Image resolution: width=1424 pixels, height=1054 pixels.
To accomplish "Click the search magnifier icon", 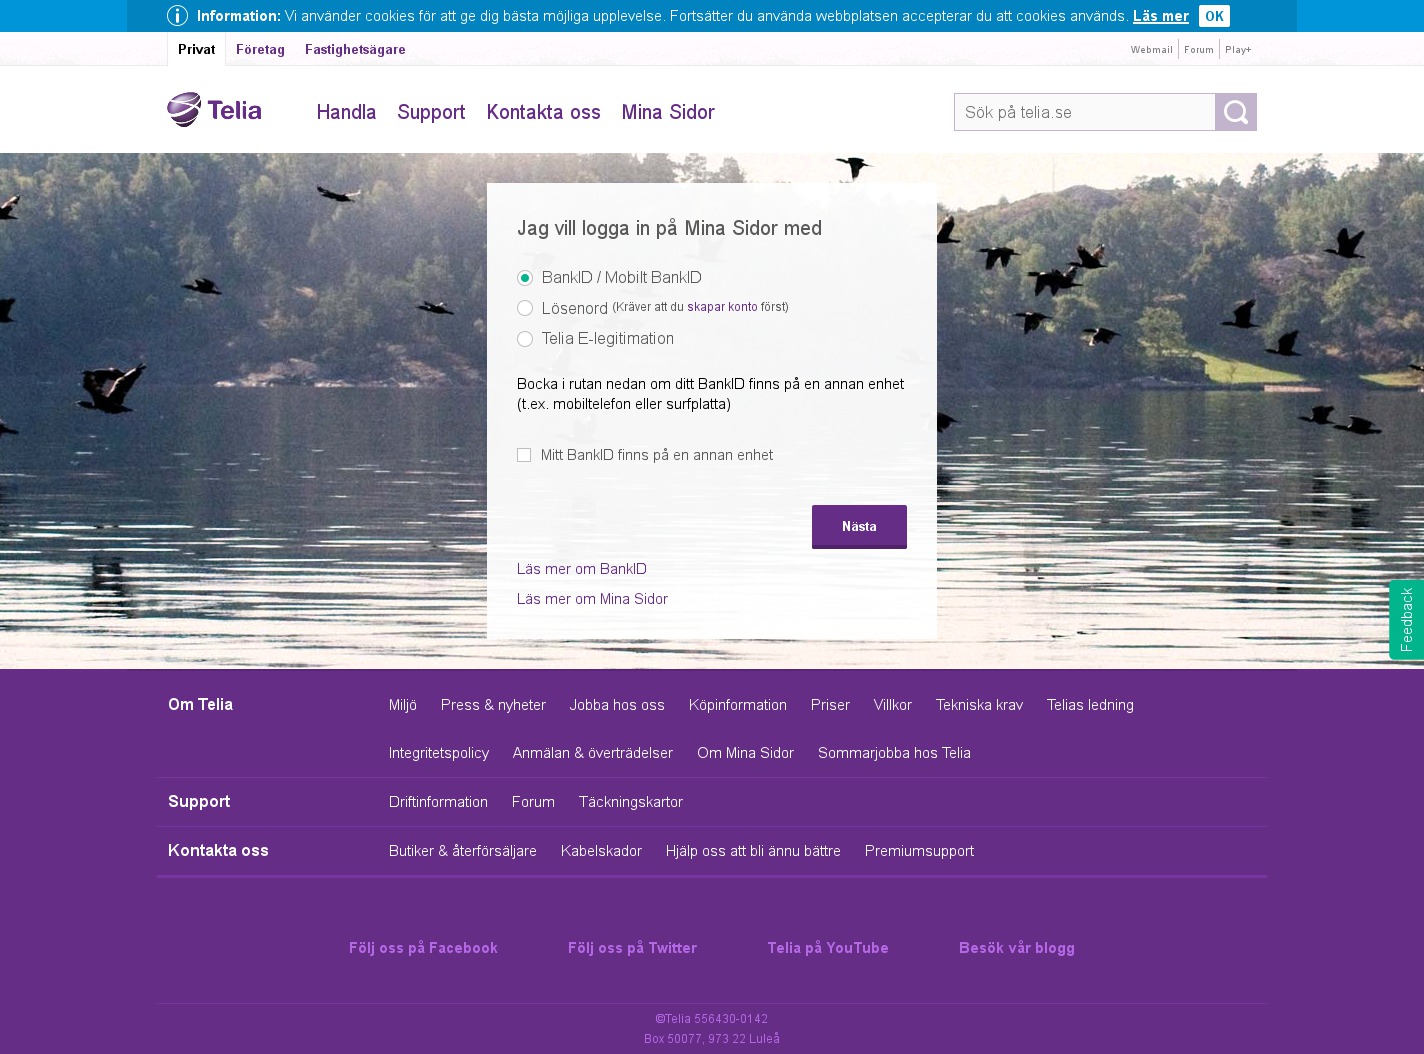I will [1236, 112].
